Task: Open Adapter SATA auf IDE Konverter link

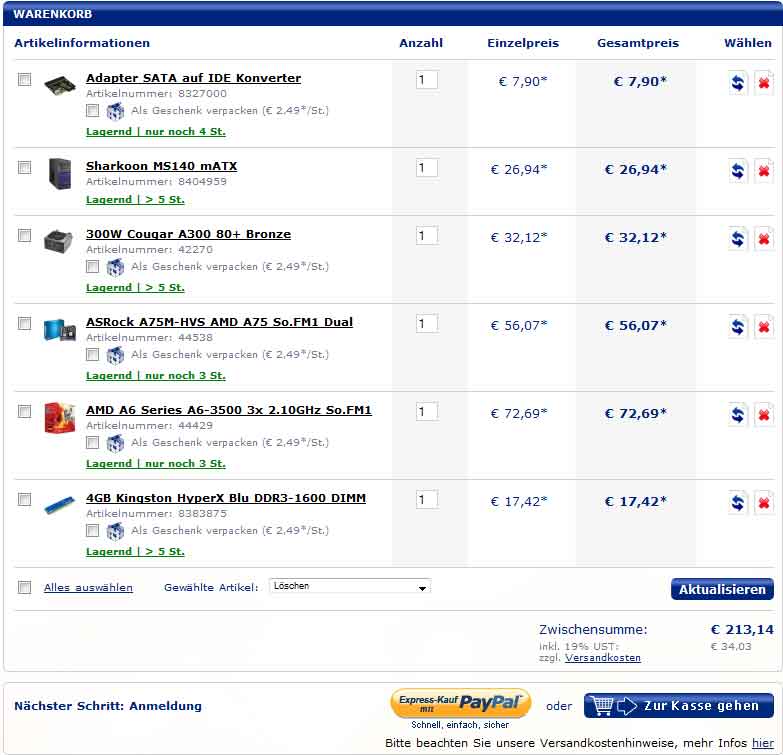Action: [193, 78]
